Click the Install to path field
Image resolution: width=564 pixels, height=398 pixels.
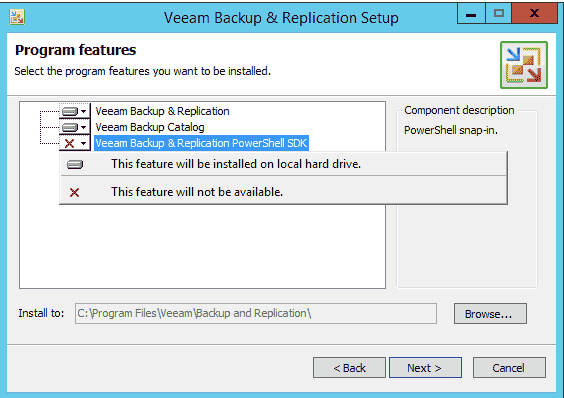click(256, 313)
